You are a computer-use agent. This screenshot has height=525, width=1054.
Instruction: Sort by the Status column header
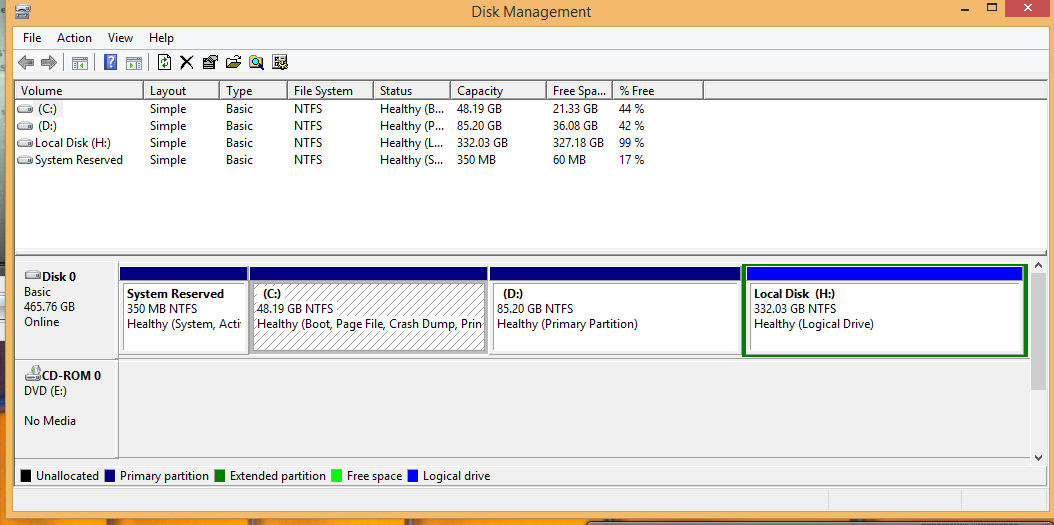[412, 91]
